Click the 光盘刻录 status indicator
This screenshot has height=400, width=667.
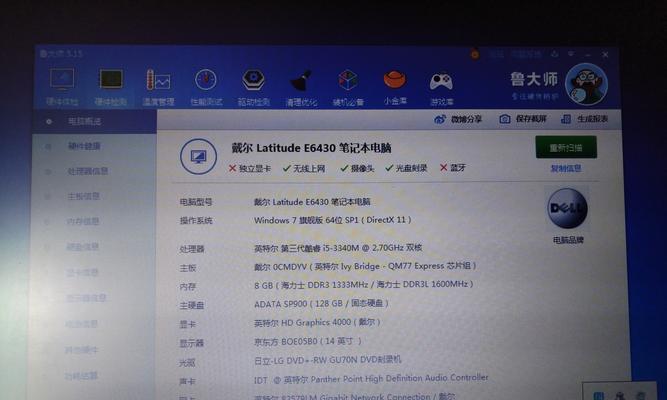coord(406,168)
